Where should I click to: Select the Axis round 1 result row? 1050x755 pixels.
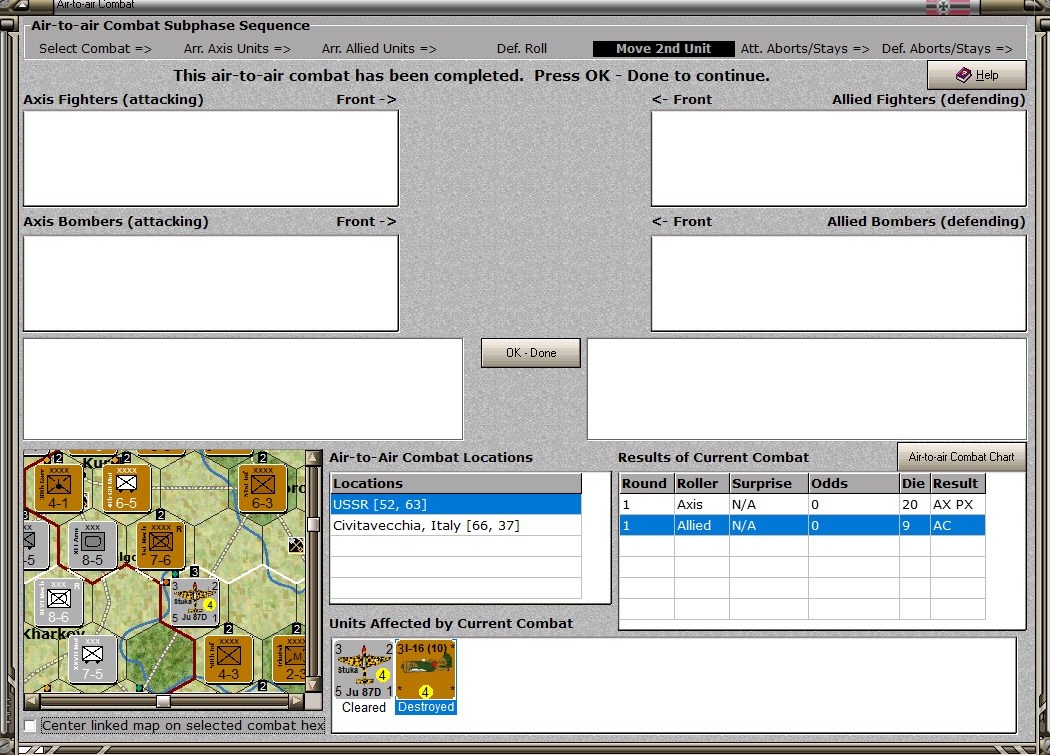coord(802,504)
